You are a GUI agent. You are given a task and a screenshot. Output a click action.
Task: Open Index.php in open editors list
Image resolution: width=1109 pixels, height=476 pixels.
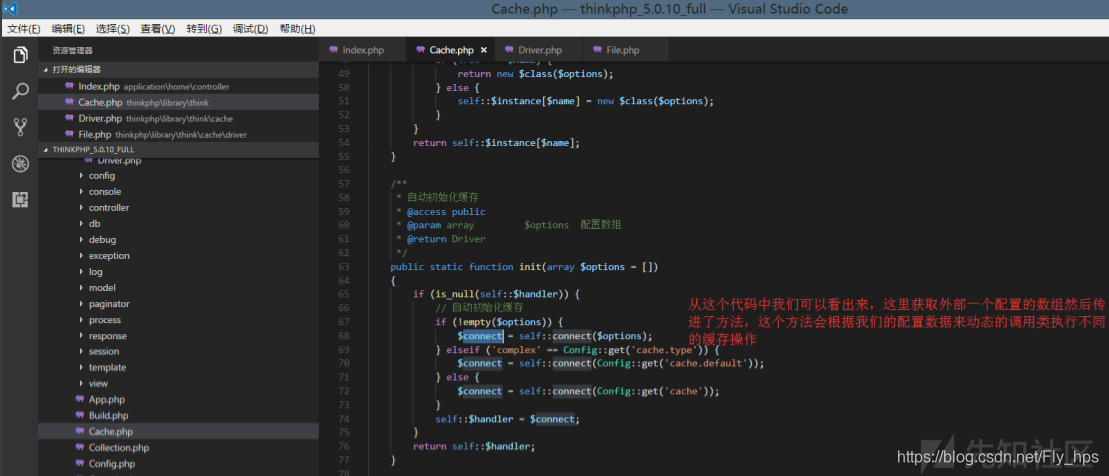pos(178,86)
